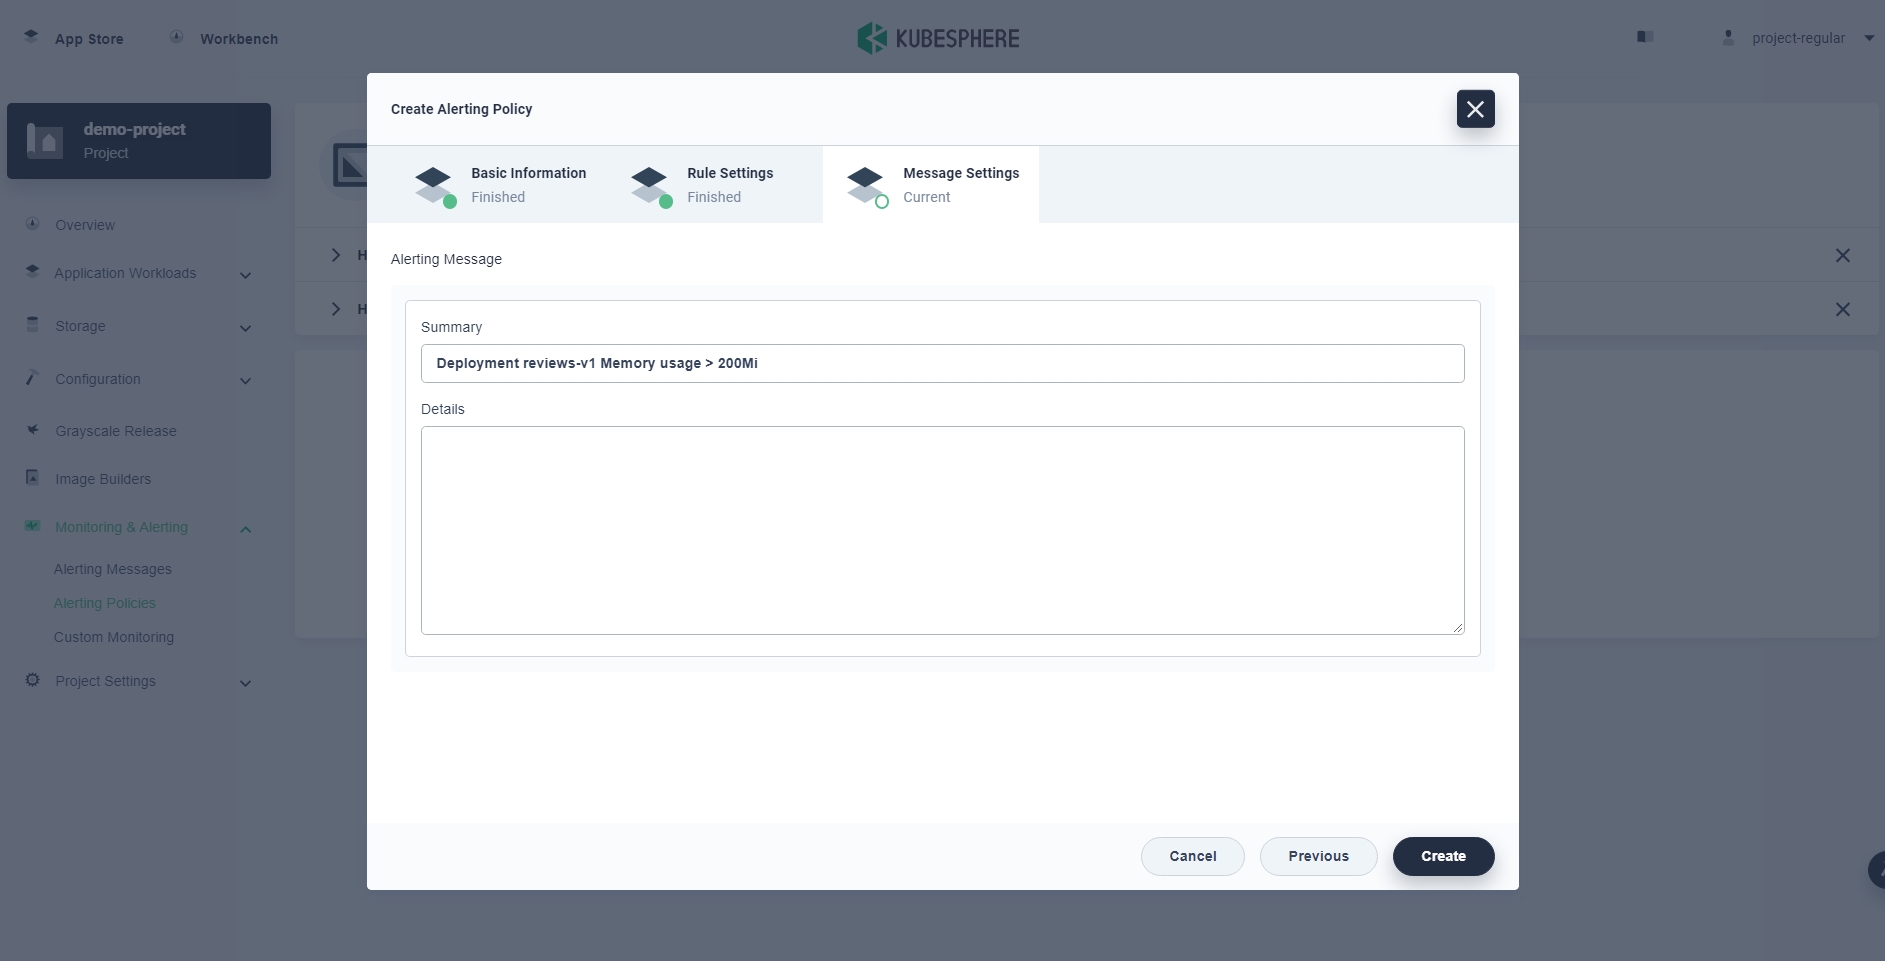
Task: Close the Create Alerting Policy dialog
Action: tap(1475, 109)
